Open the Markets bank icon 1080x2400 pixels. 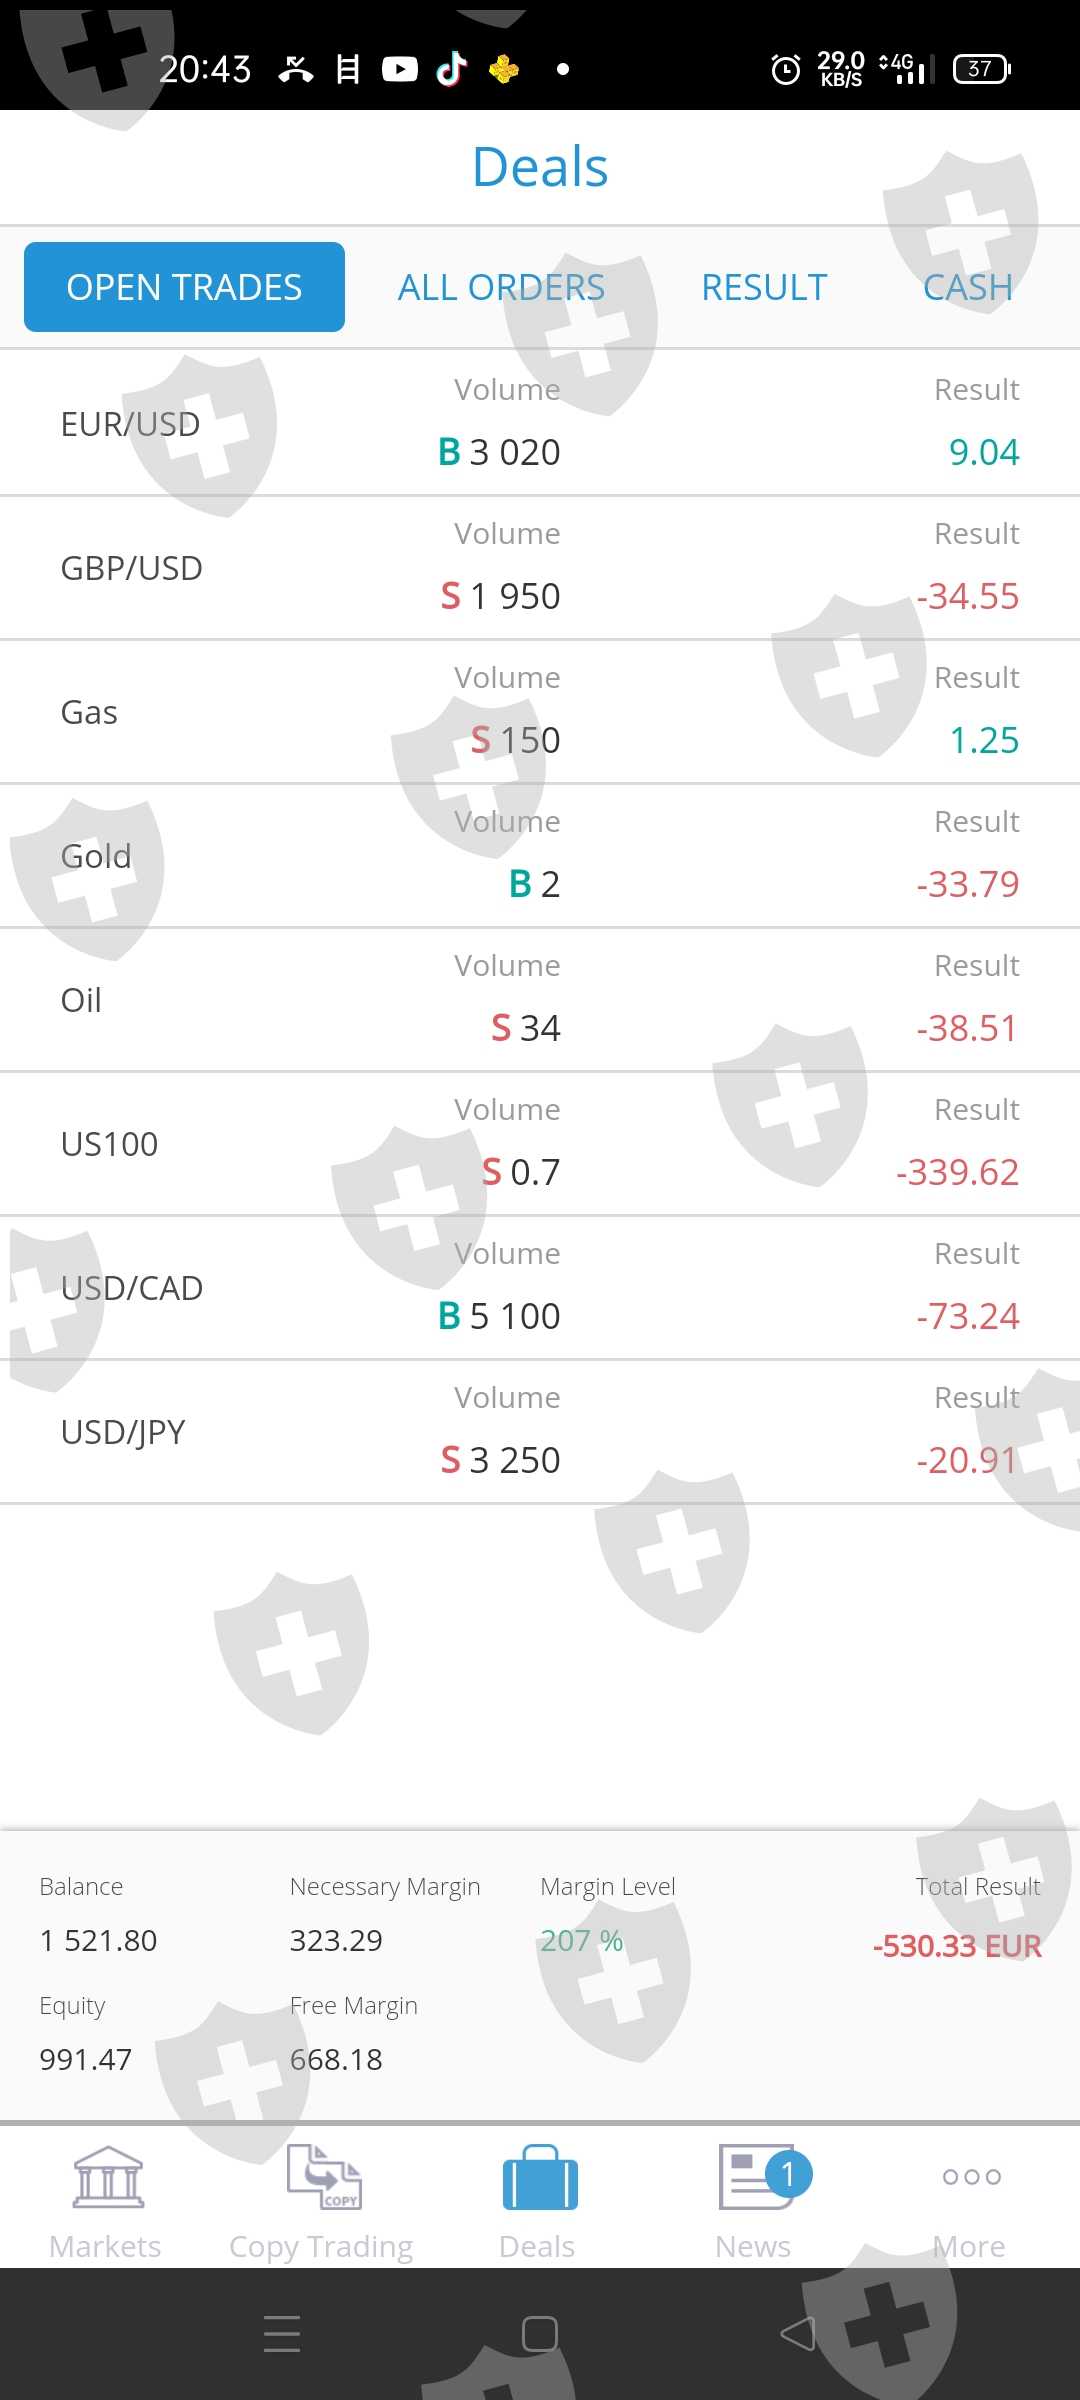[x=107, y=2178]
